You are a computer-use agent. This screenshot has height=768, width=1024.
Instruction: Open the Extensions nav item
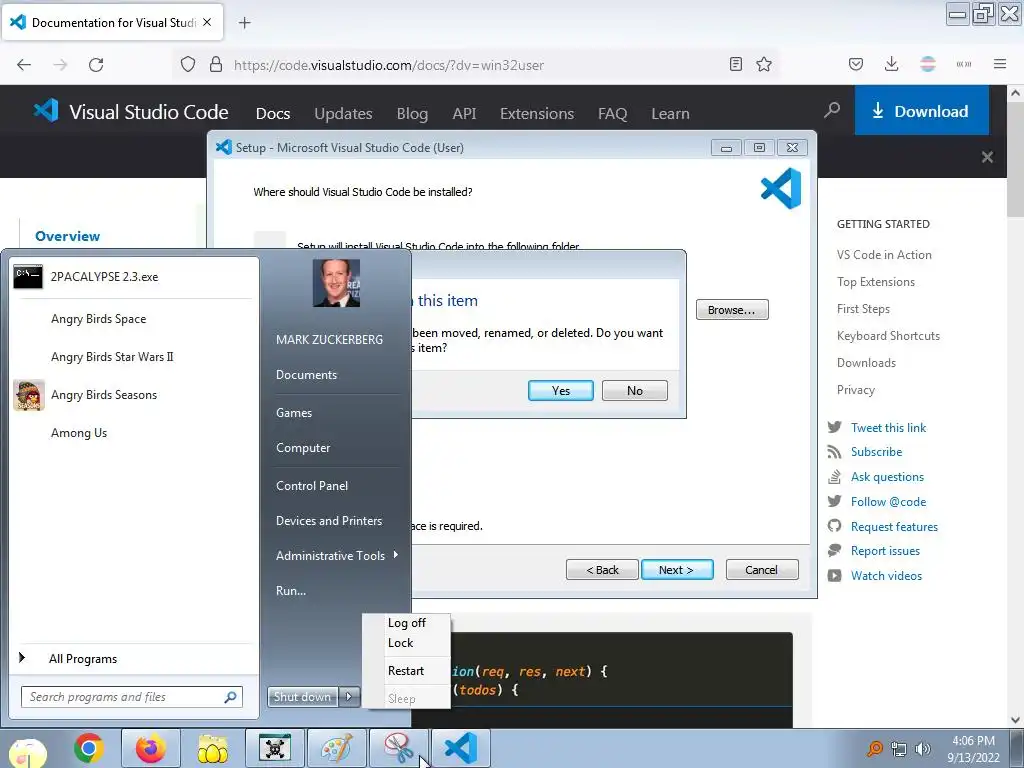[537, 114]
